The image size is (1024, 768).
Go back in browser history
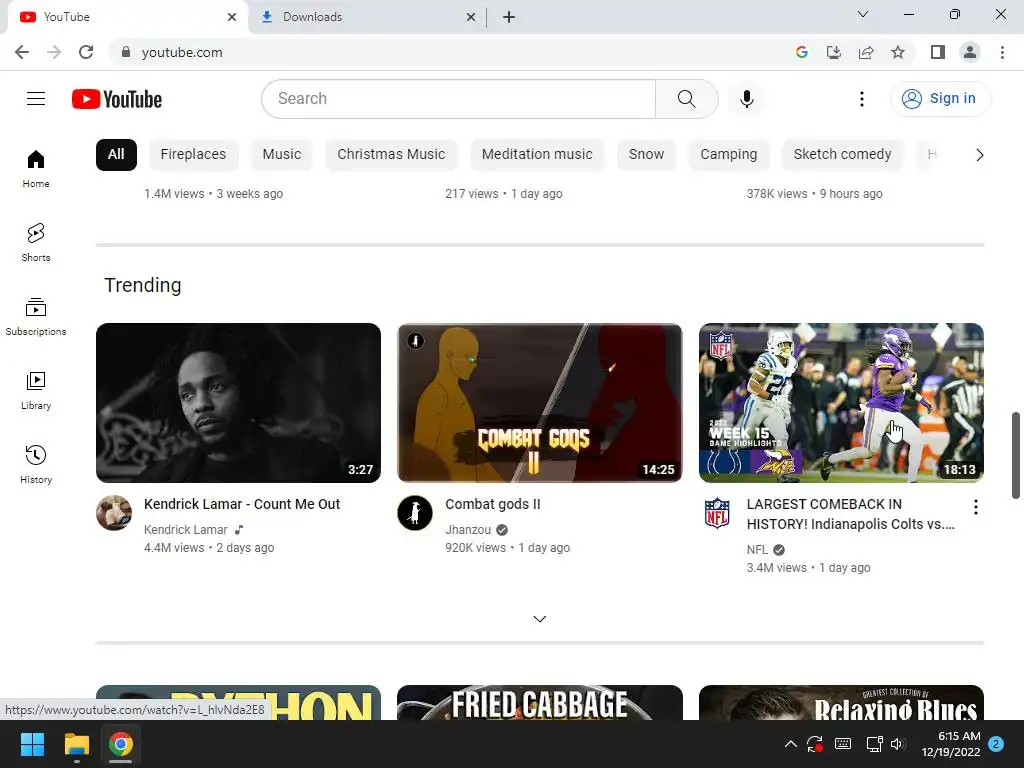[22, 52]
